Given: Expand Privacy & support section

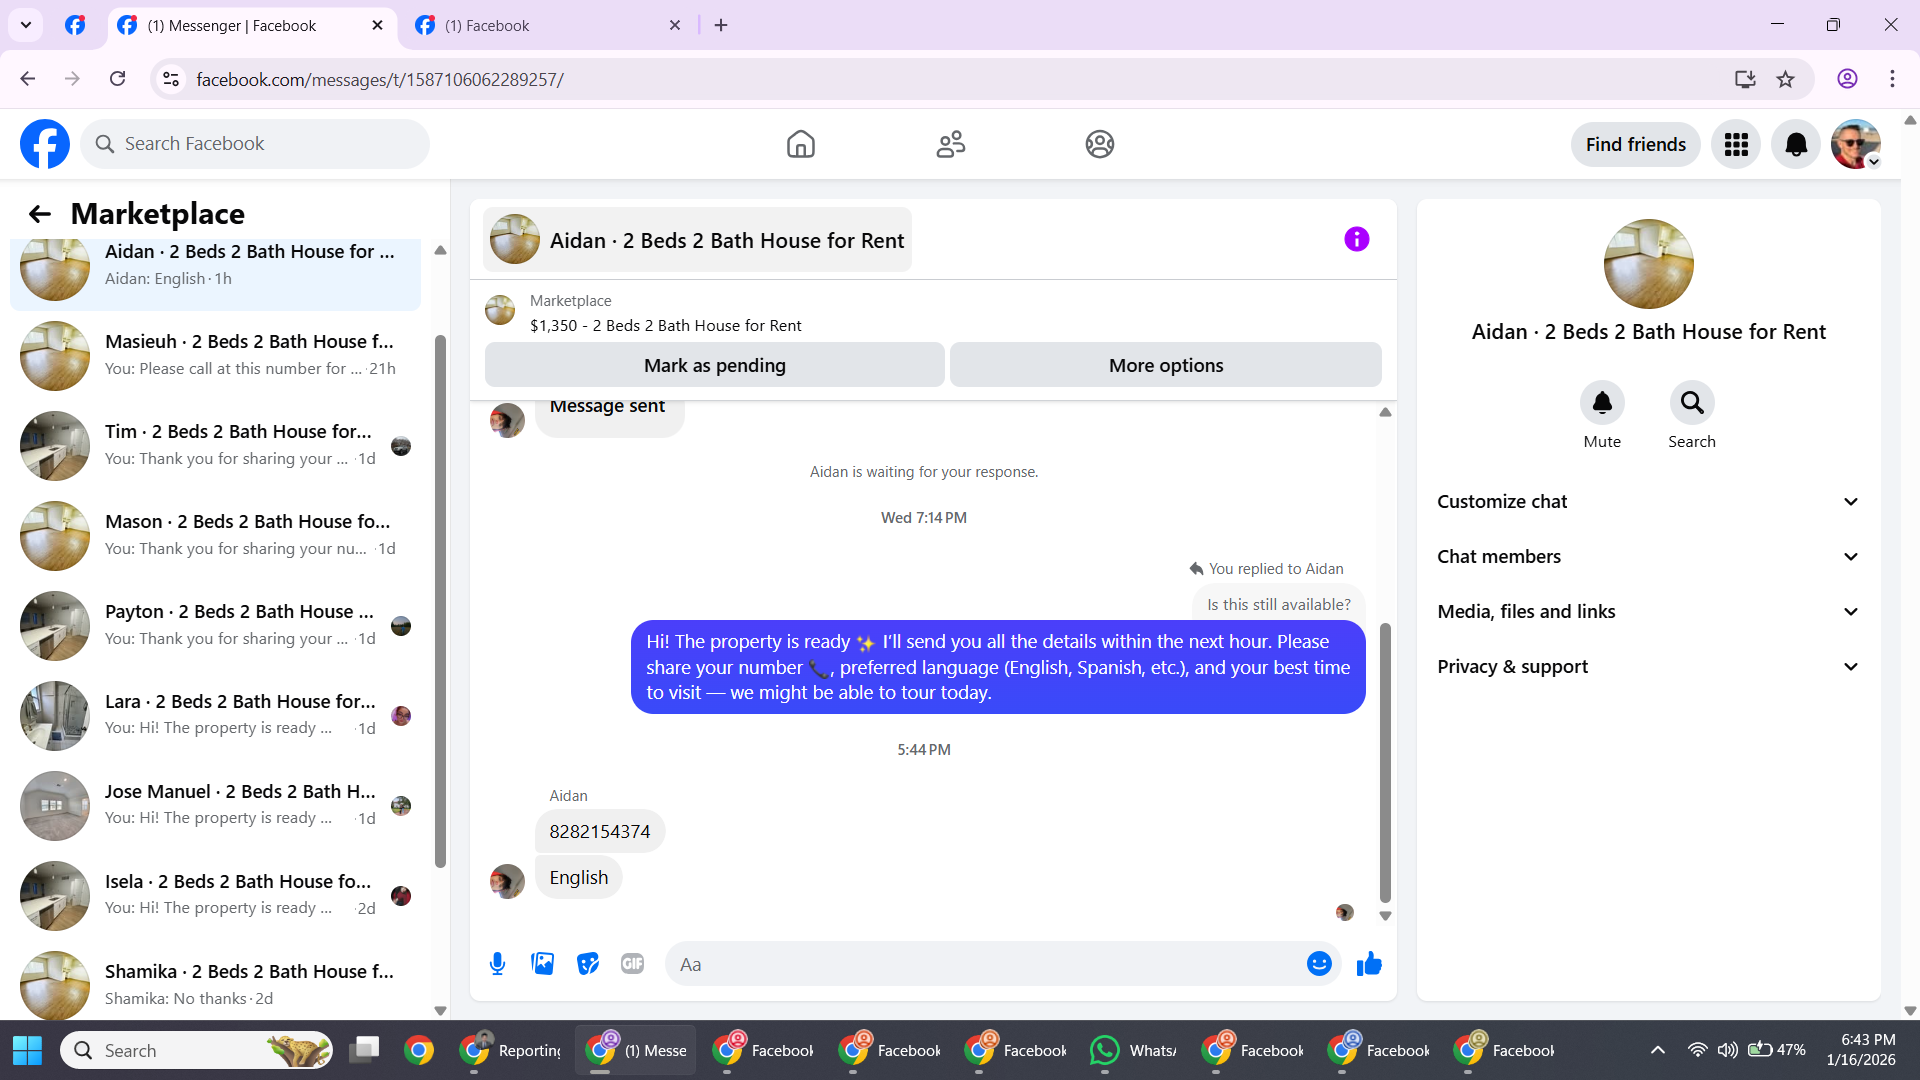Looking at the screenshot, I should (x=1648, y=667).
